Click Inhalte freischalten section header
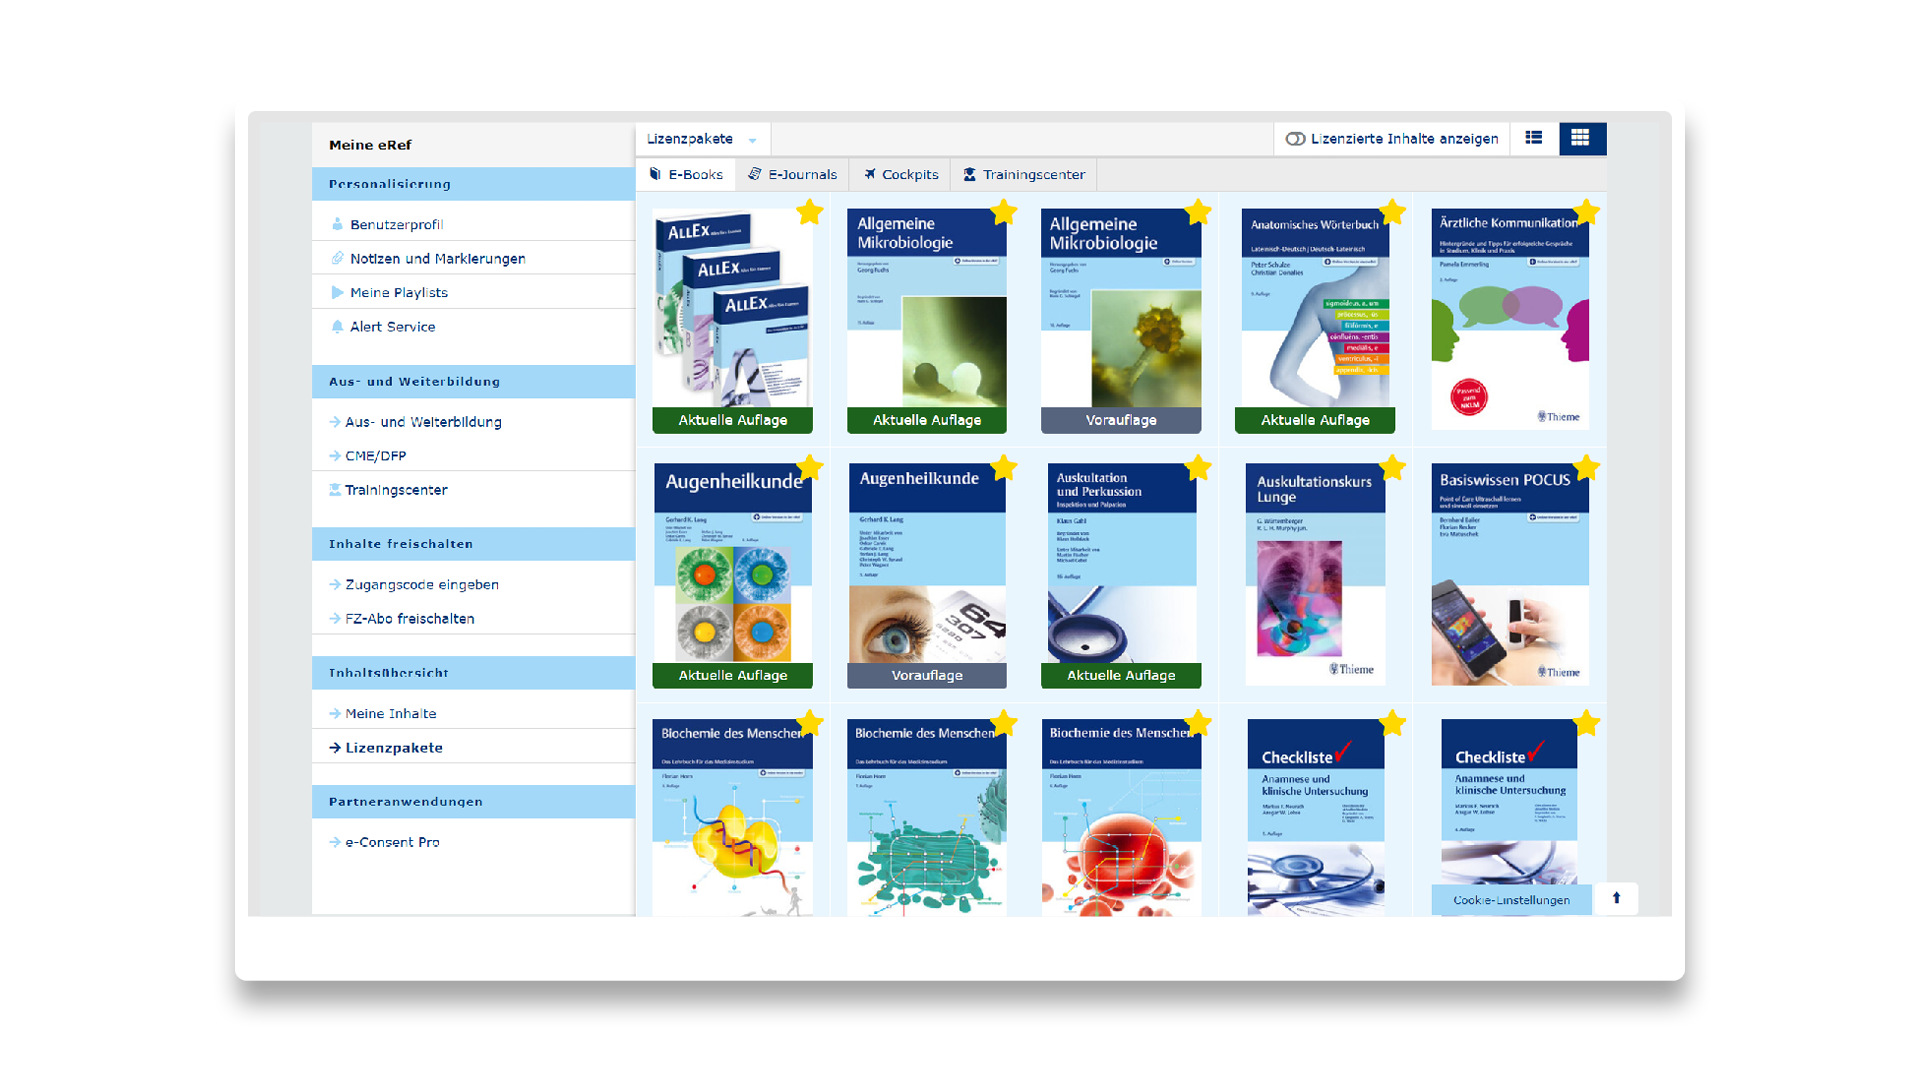Screen dimensions: 1920x1080 point(473,544)
